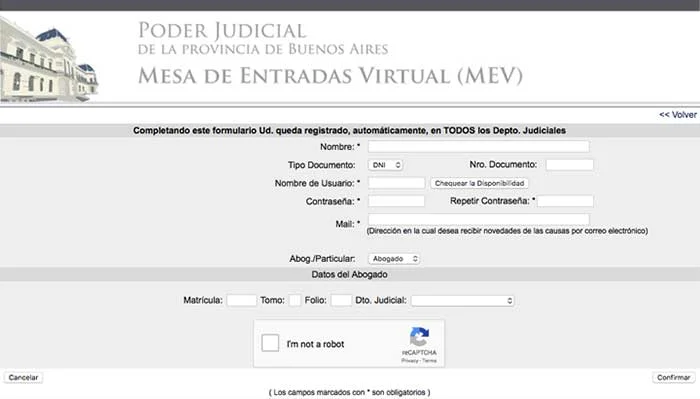Click the << Volver link
Screen dimensions: 700x399
(678, 115)
